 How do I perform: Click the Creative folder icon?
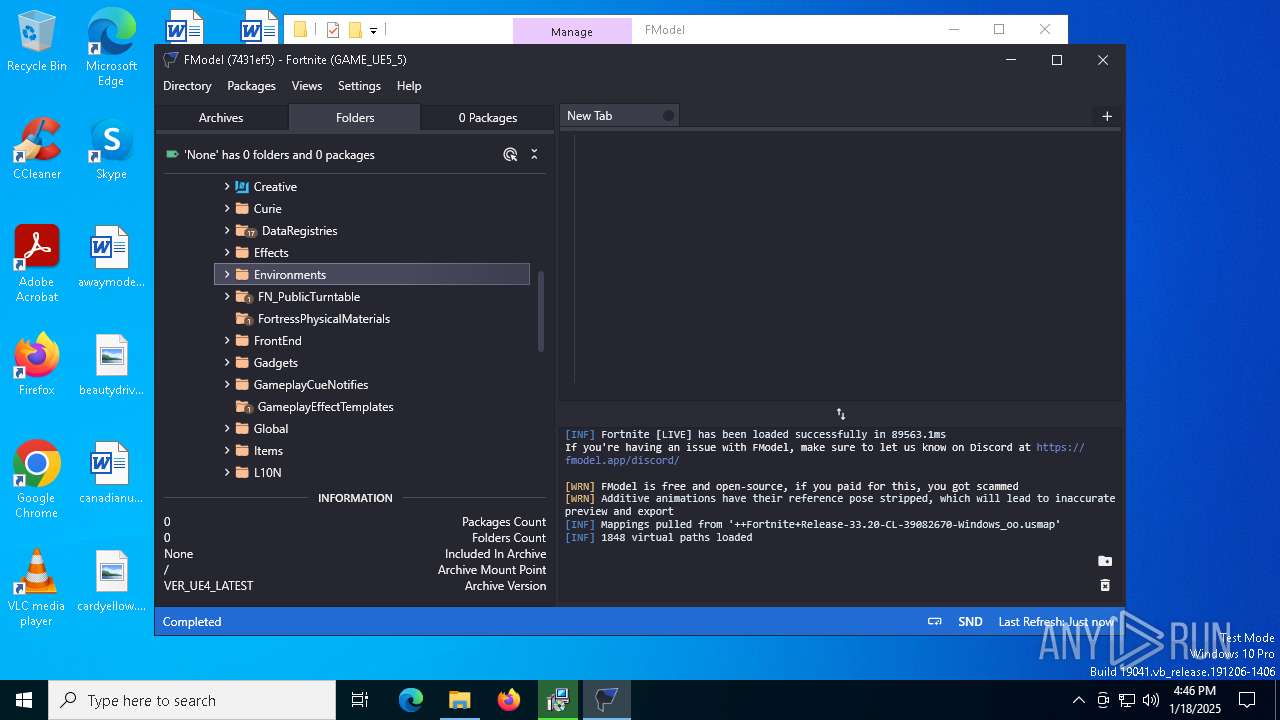click(x=242, y=186)
